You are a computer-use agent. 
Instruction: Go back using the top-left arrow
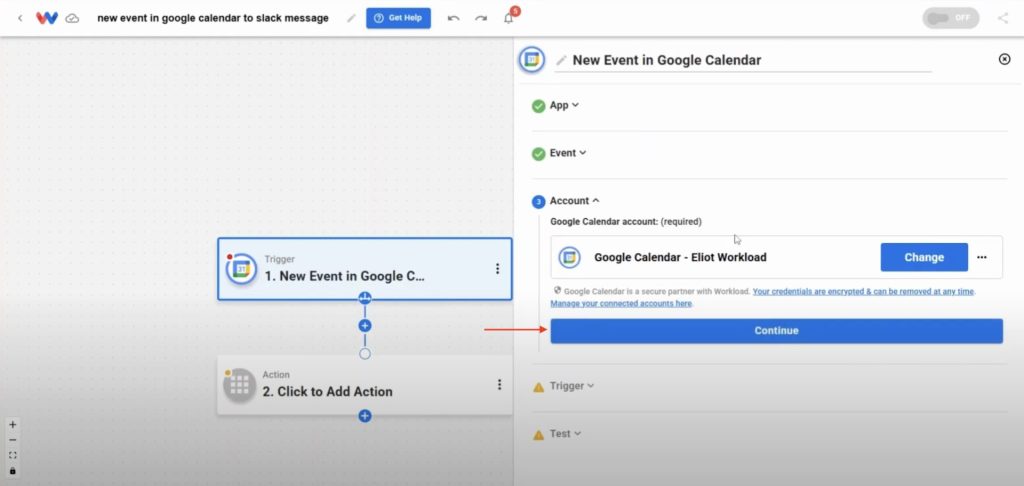(20, 18)
